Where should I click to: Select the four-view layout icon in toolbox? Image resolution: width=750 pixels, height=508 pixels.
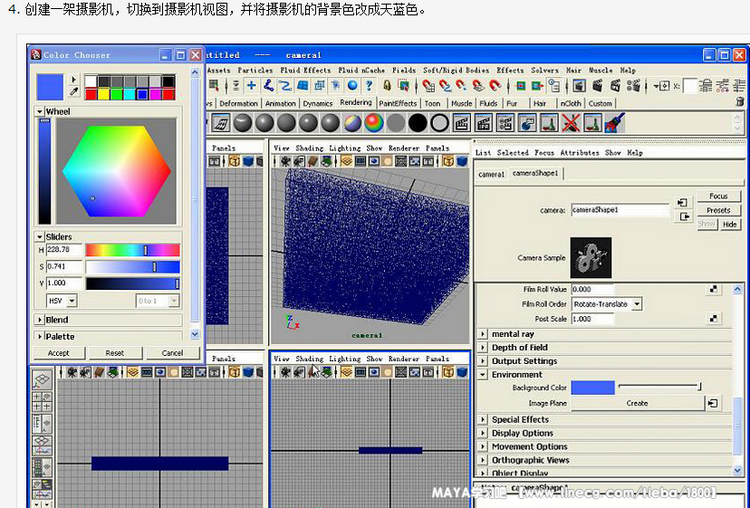[42, 401]
